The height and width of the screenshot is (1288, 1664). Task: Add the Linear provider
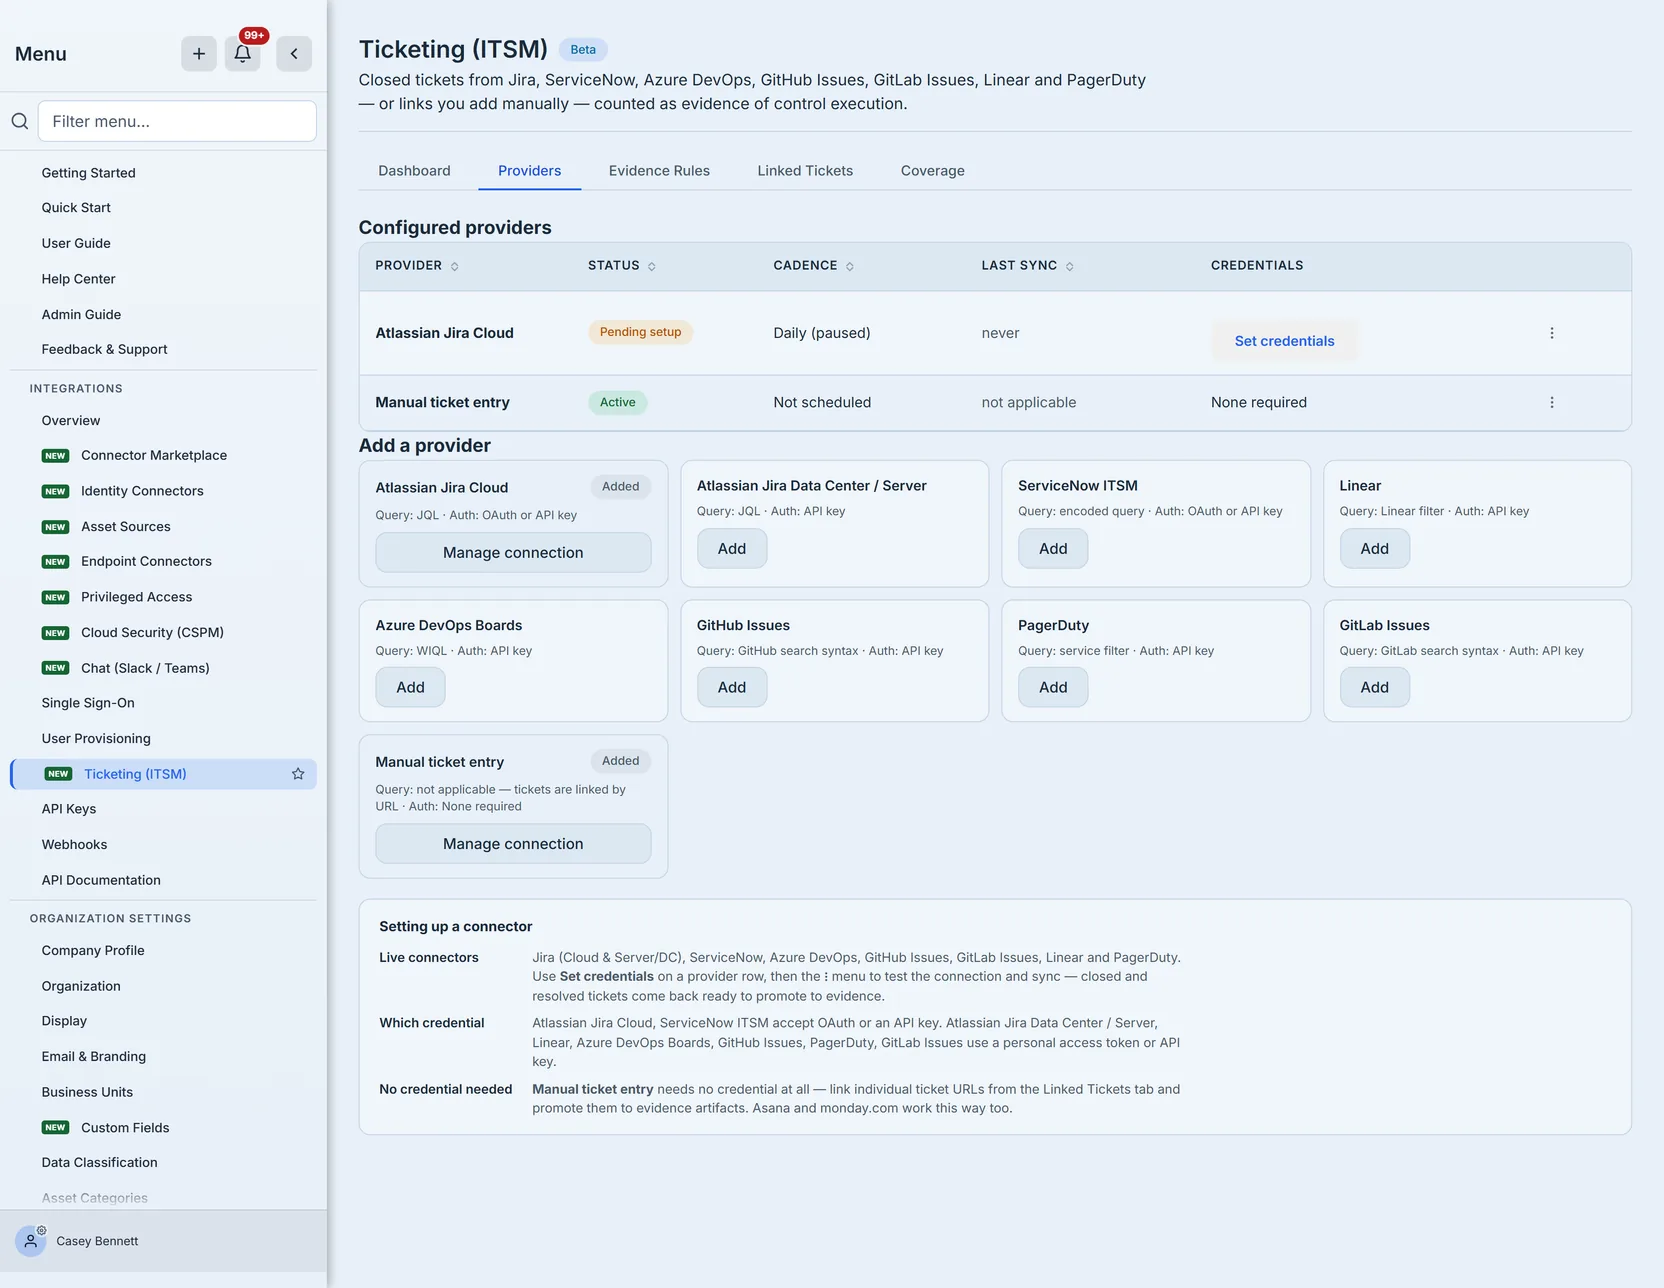coord(1375,548)
